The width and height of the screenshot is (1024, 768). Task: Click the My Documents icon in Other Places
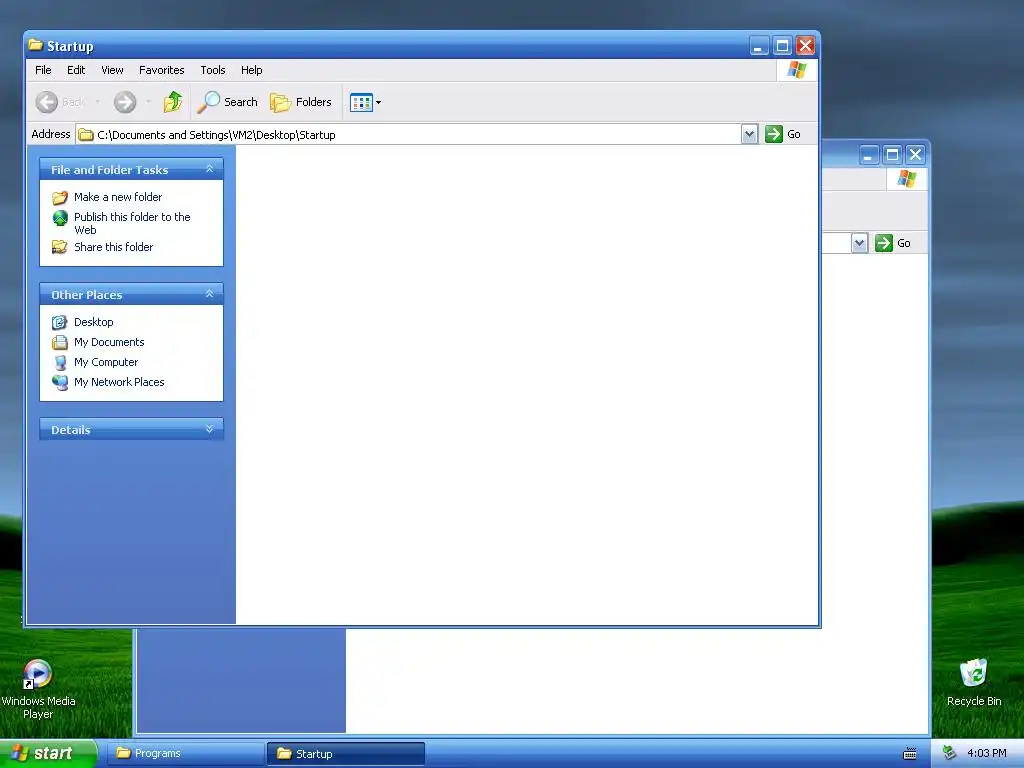(x=60, y=342)
